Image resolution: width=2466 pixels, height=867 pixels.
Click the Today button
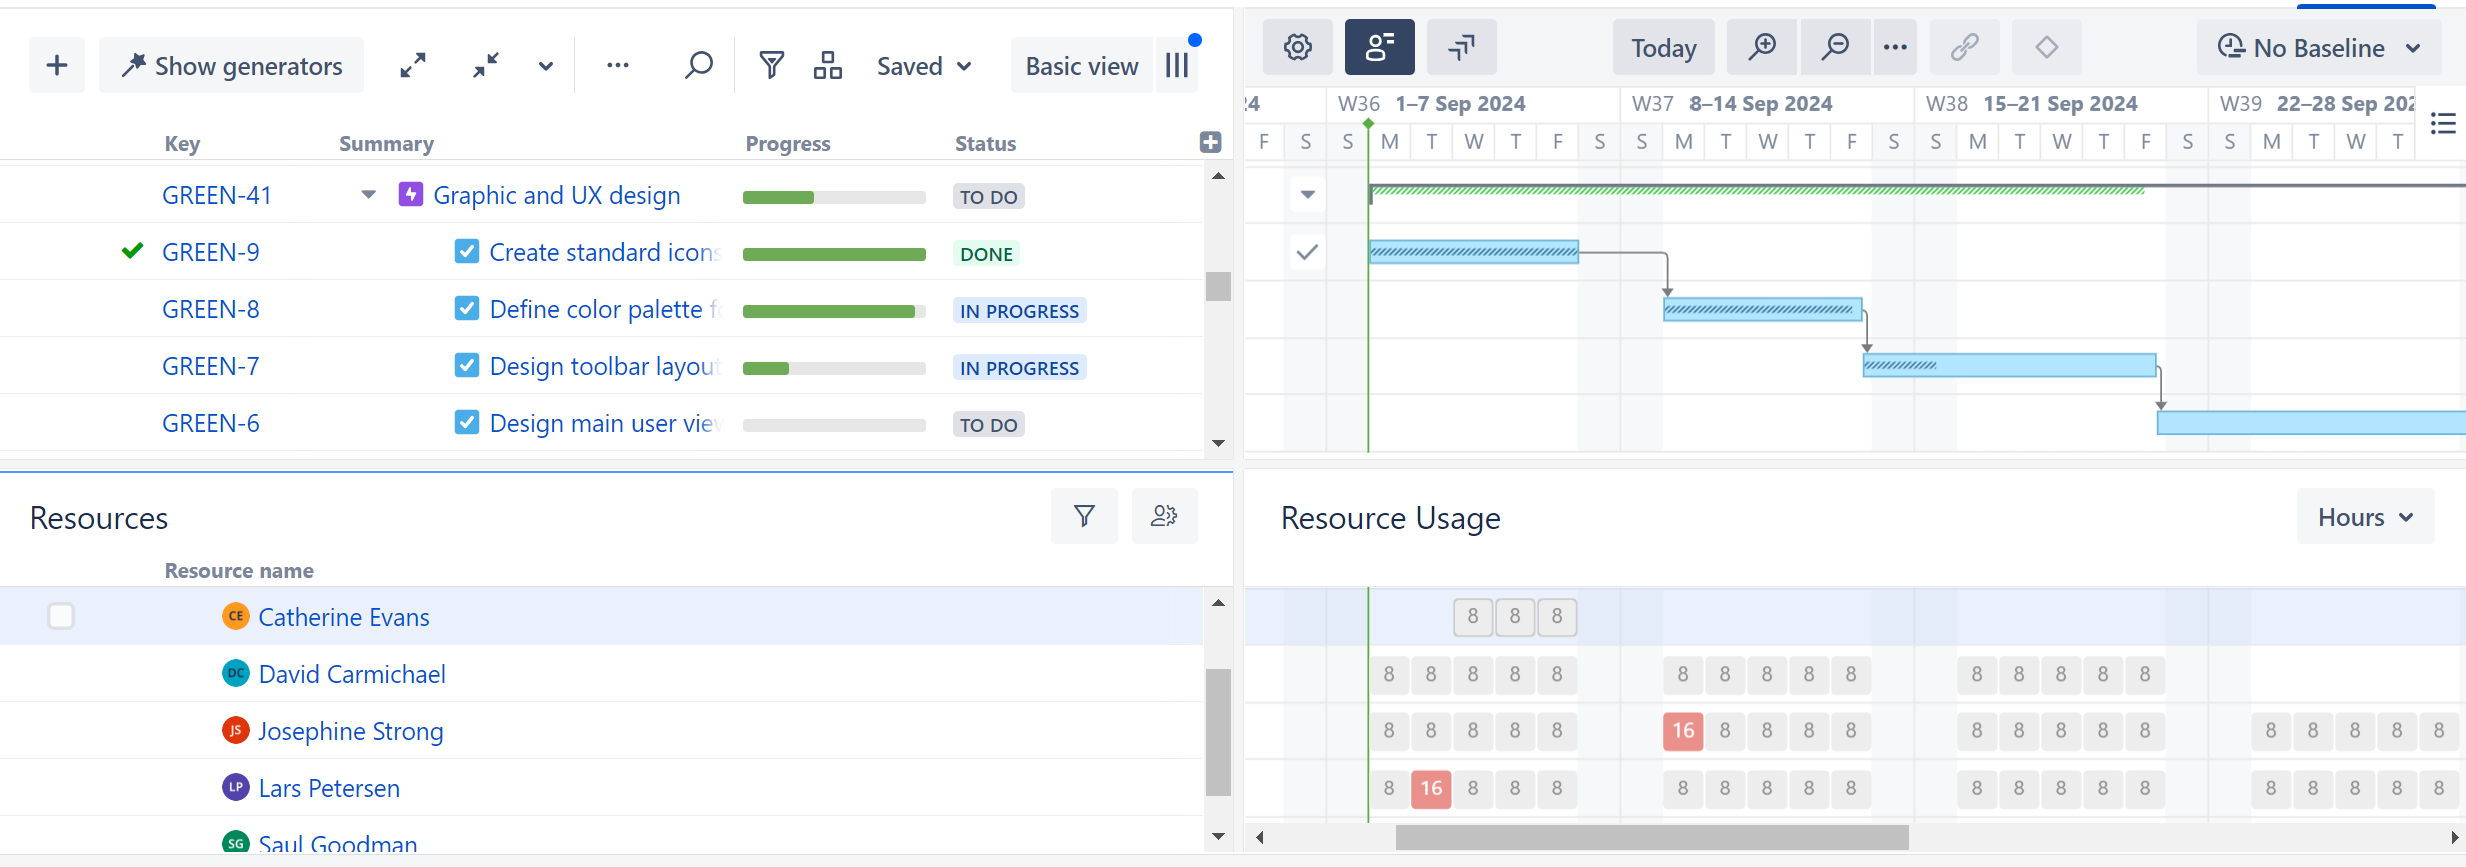[x=1663, y=48]
